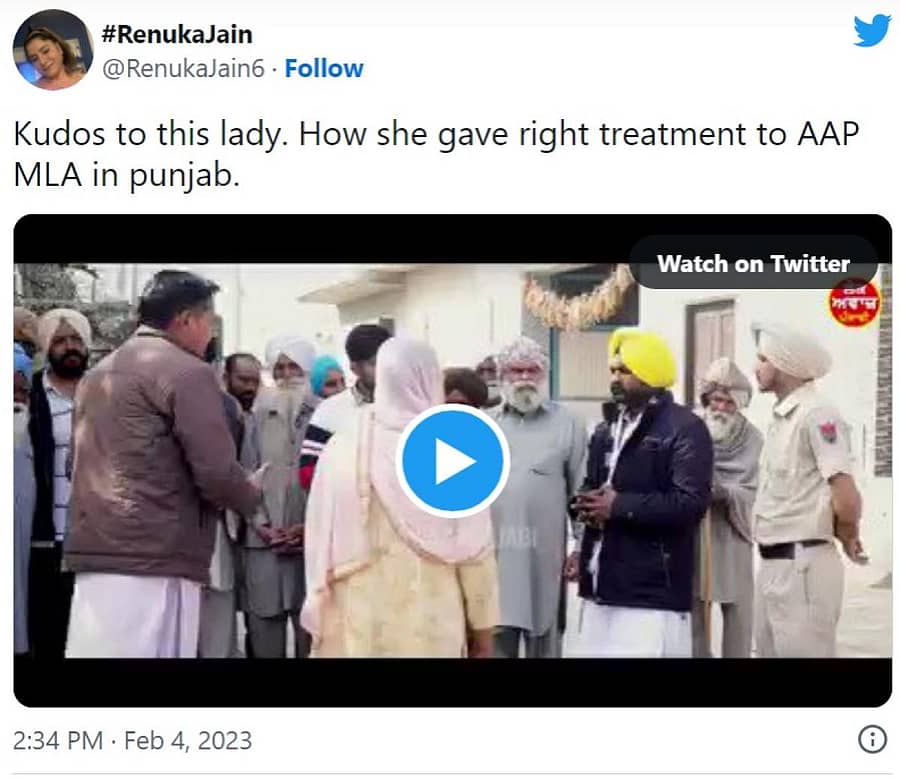Click the Twitter bird logo
900x780 pixels.
click(x=871, y=31)
